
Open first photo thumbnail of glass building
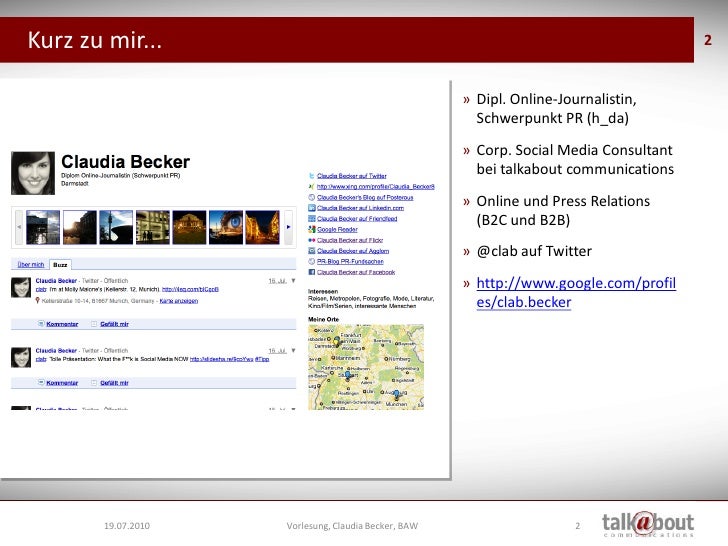[x=43, y=227]
